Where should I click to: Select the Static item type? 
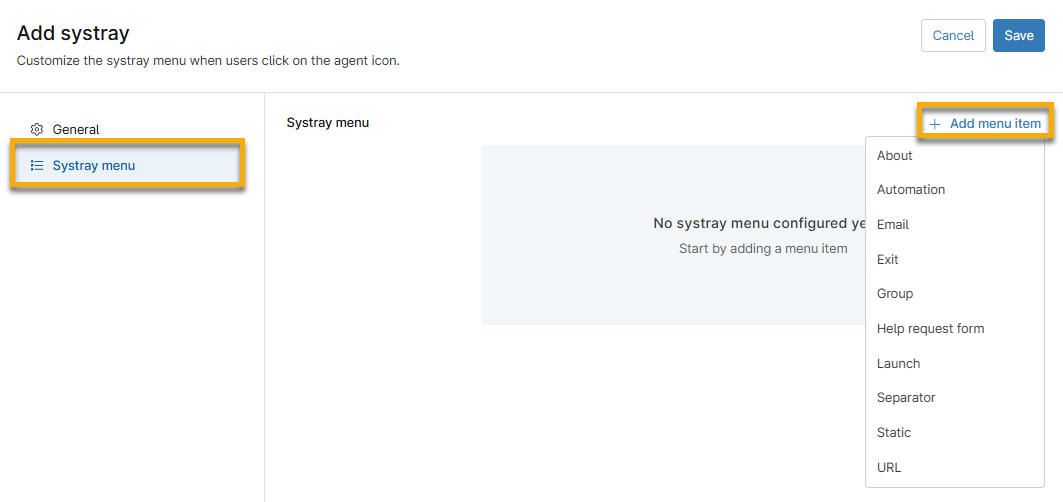coord(893,433)
